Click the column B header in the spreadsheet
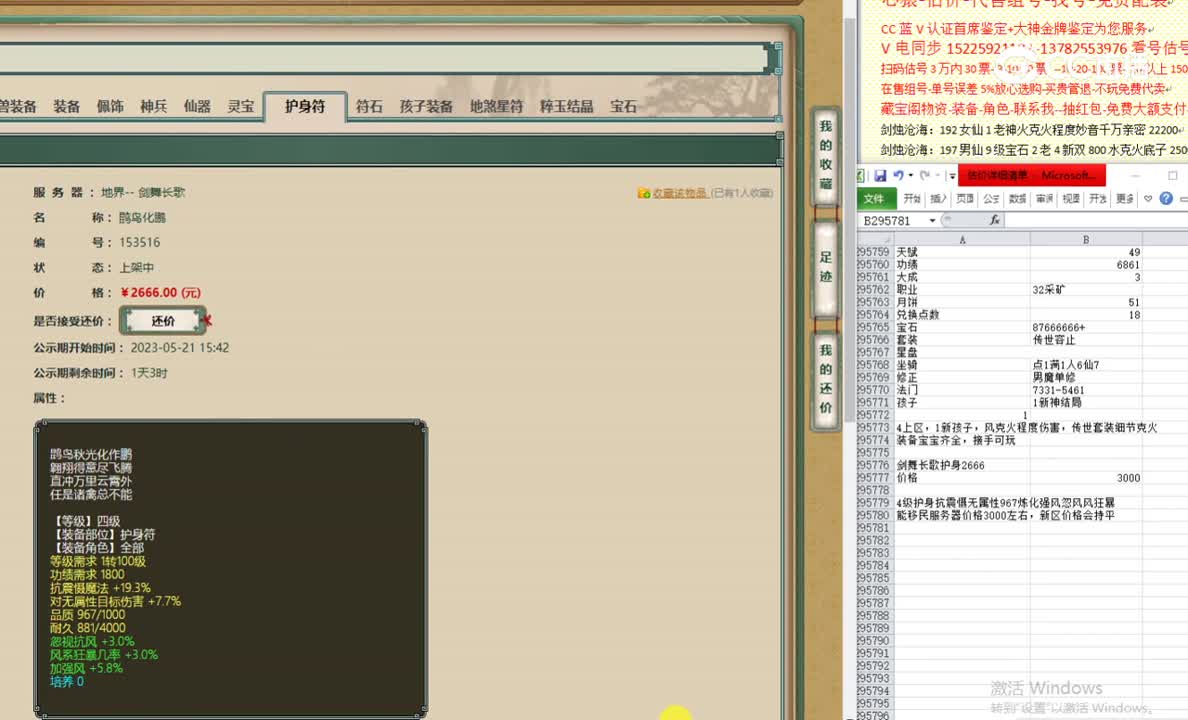The image size is (1188, 720). tap(1085, 240)
